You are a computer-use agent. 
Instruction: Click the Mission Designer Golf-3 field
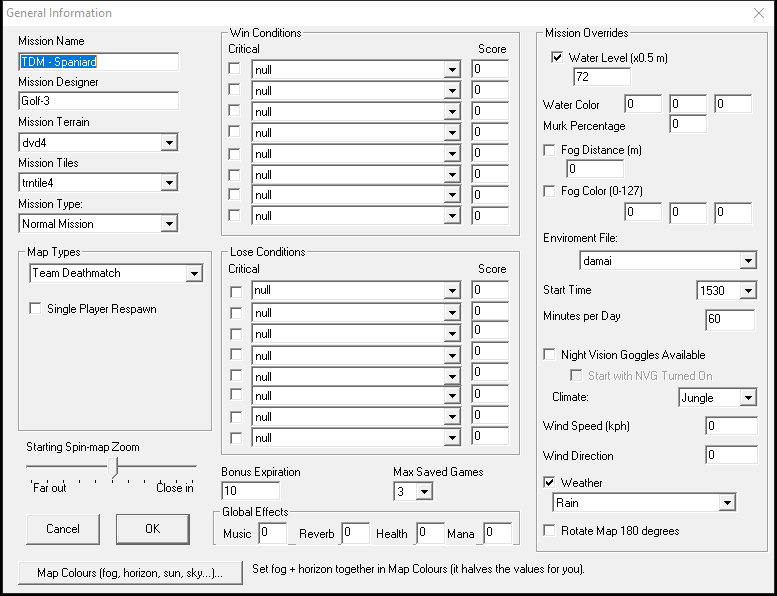coord(99,101)
